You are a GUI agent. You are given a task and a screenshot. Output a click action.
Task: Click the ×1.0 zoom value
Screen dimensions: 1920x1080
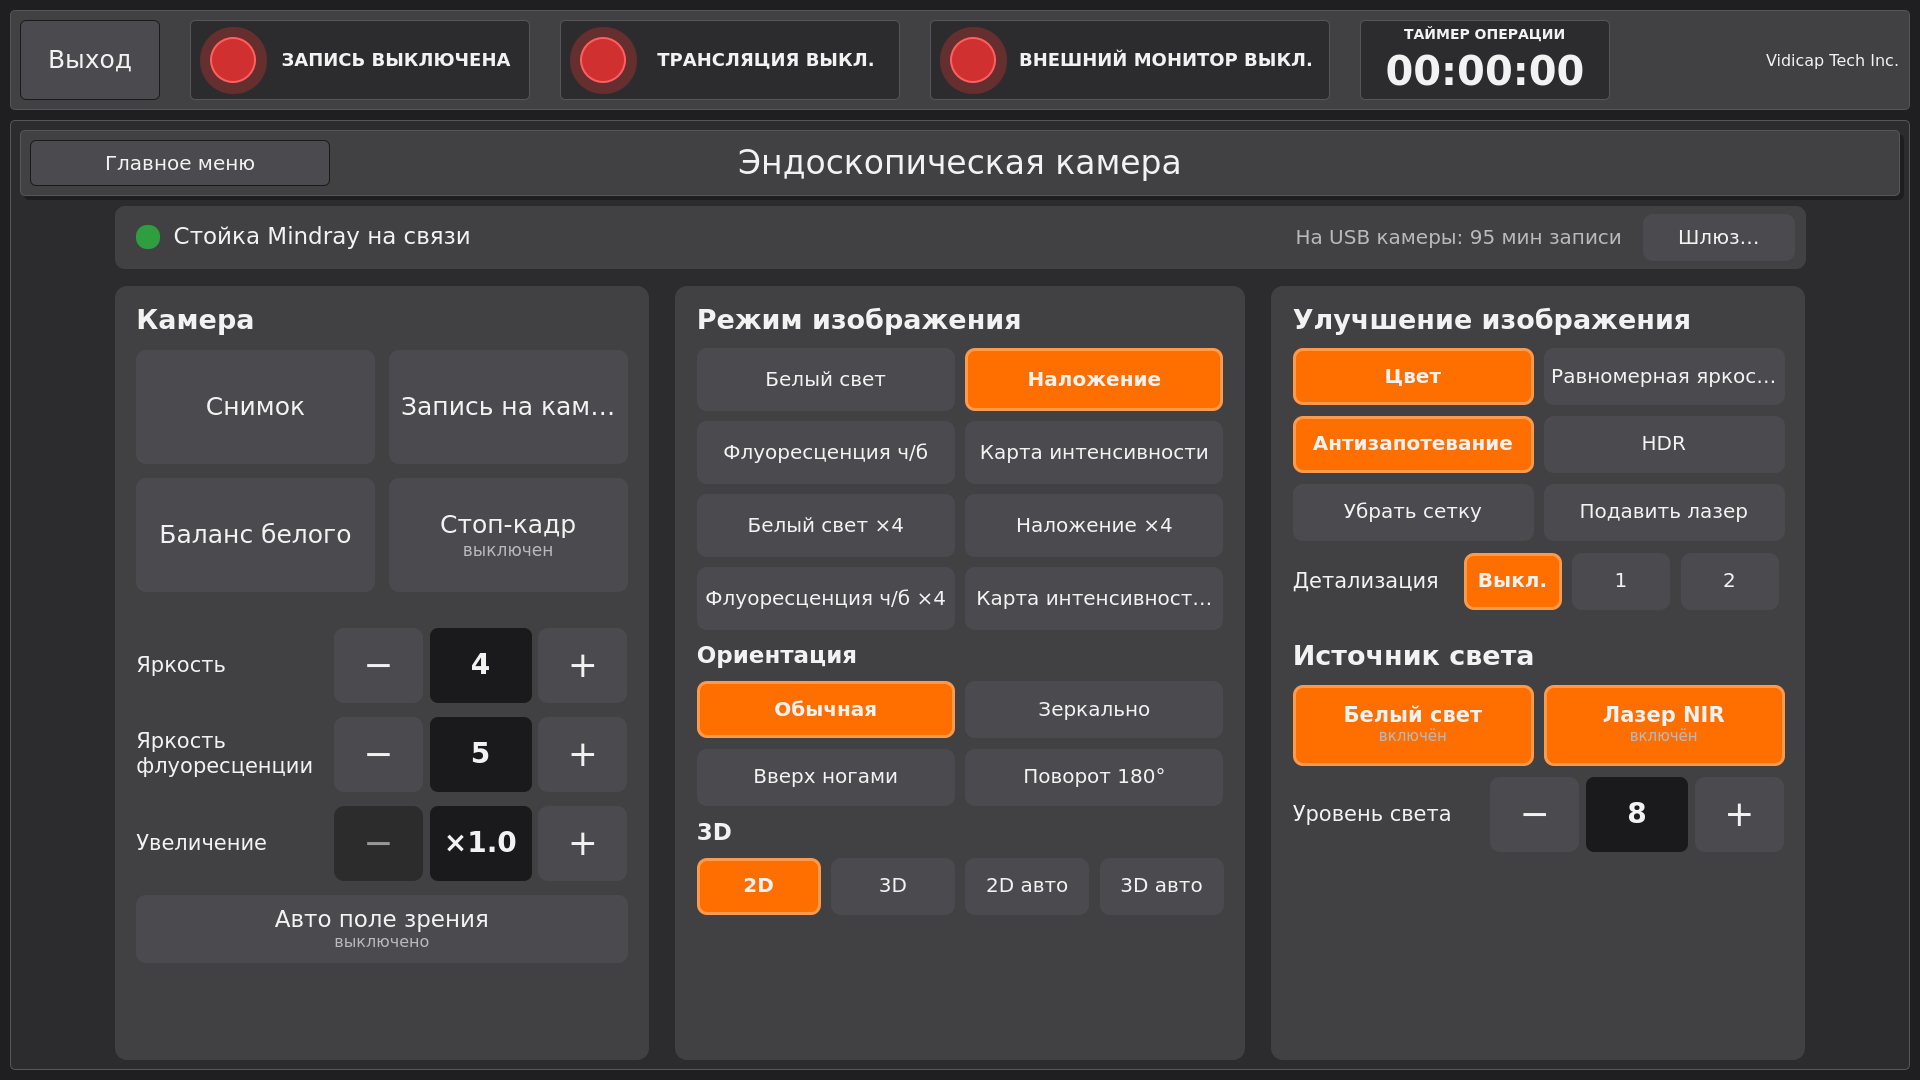point(480,843)
